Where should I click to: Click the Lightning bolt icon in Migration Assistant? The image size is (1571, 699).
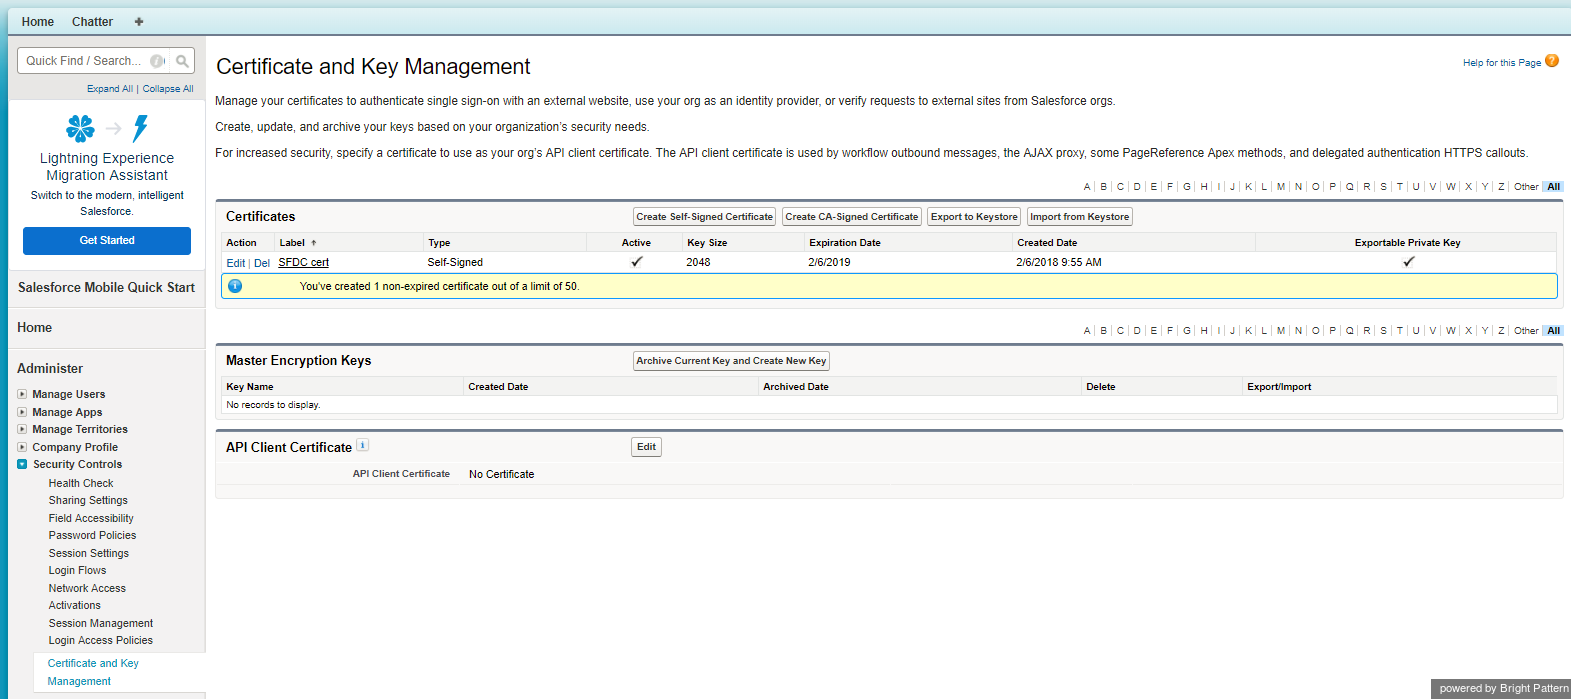140,128
